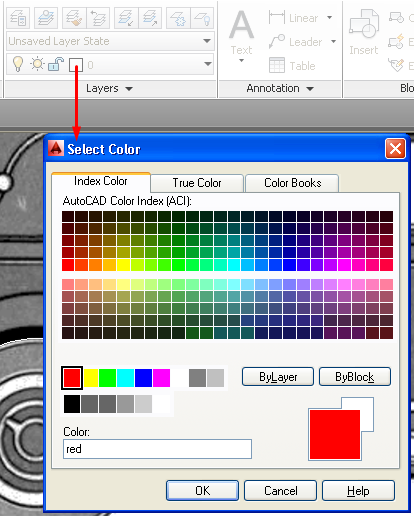
Task: Click the Layer Match icon
Action: point(74,18)
